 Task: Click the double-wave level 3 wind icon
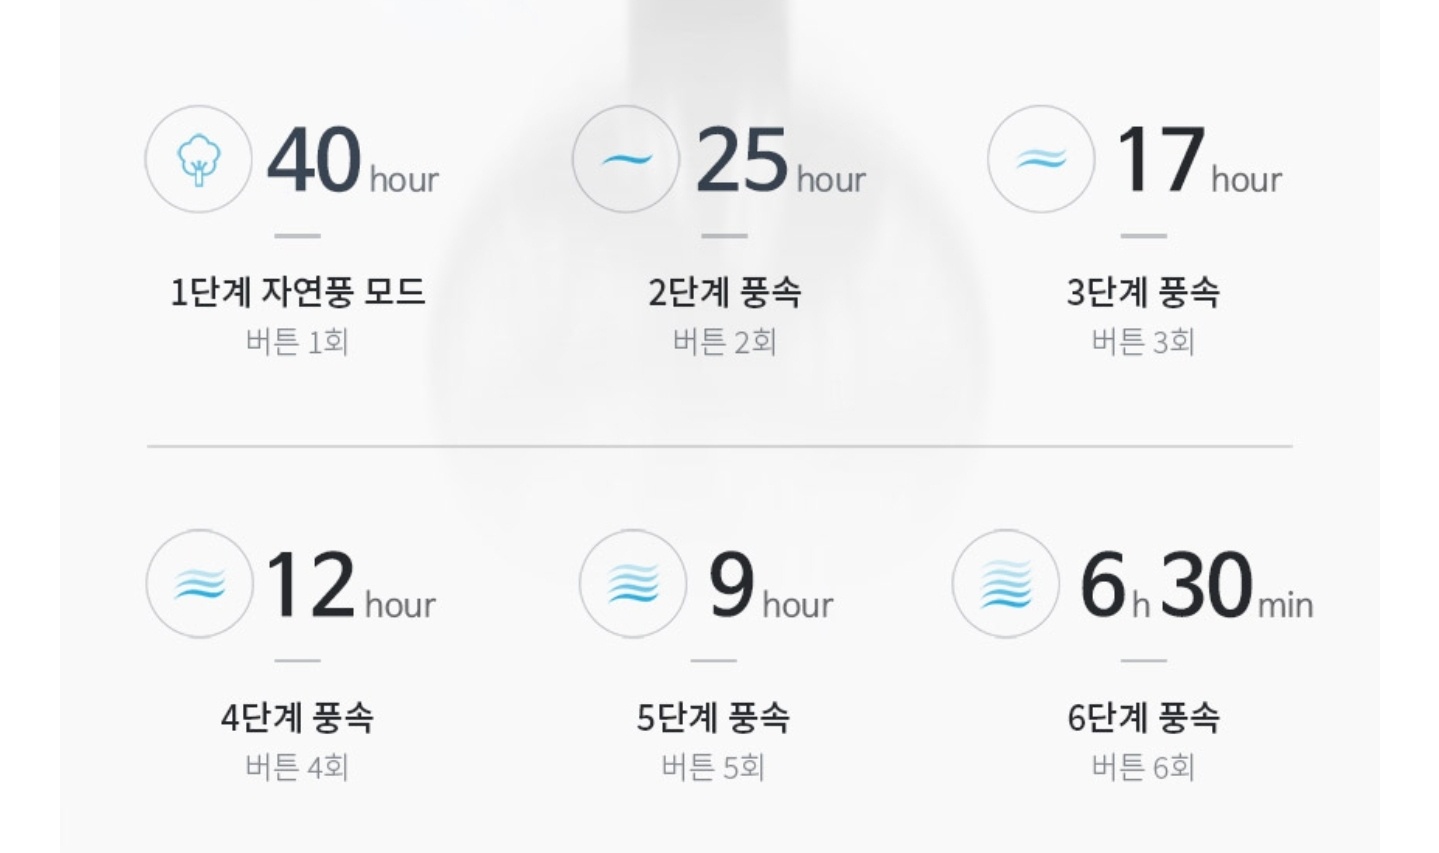click(1041, 159)
